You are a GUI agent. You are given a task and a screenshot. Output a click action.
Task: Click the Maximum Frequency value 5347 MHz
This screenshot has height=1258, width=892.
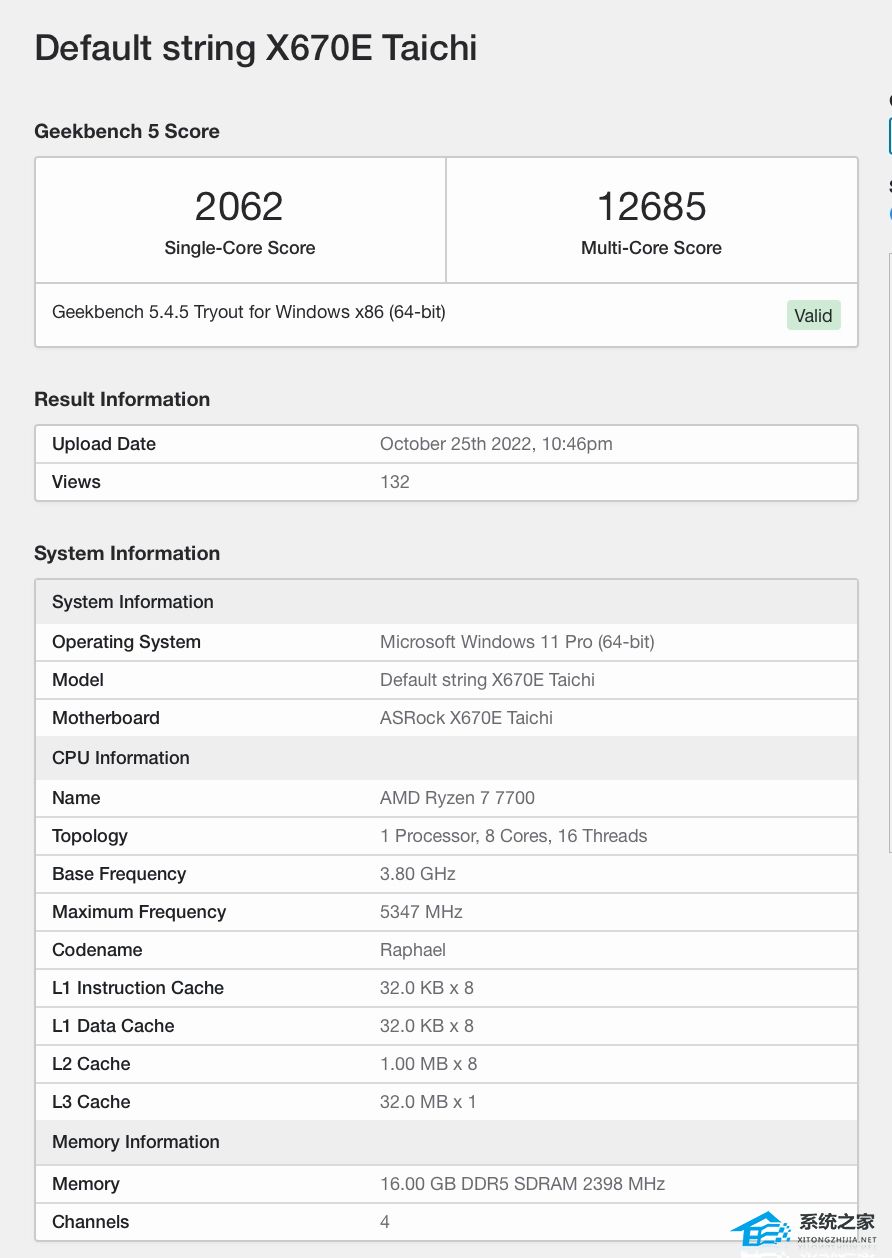[421, 912]
